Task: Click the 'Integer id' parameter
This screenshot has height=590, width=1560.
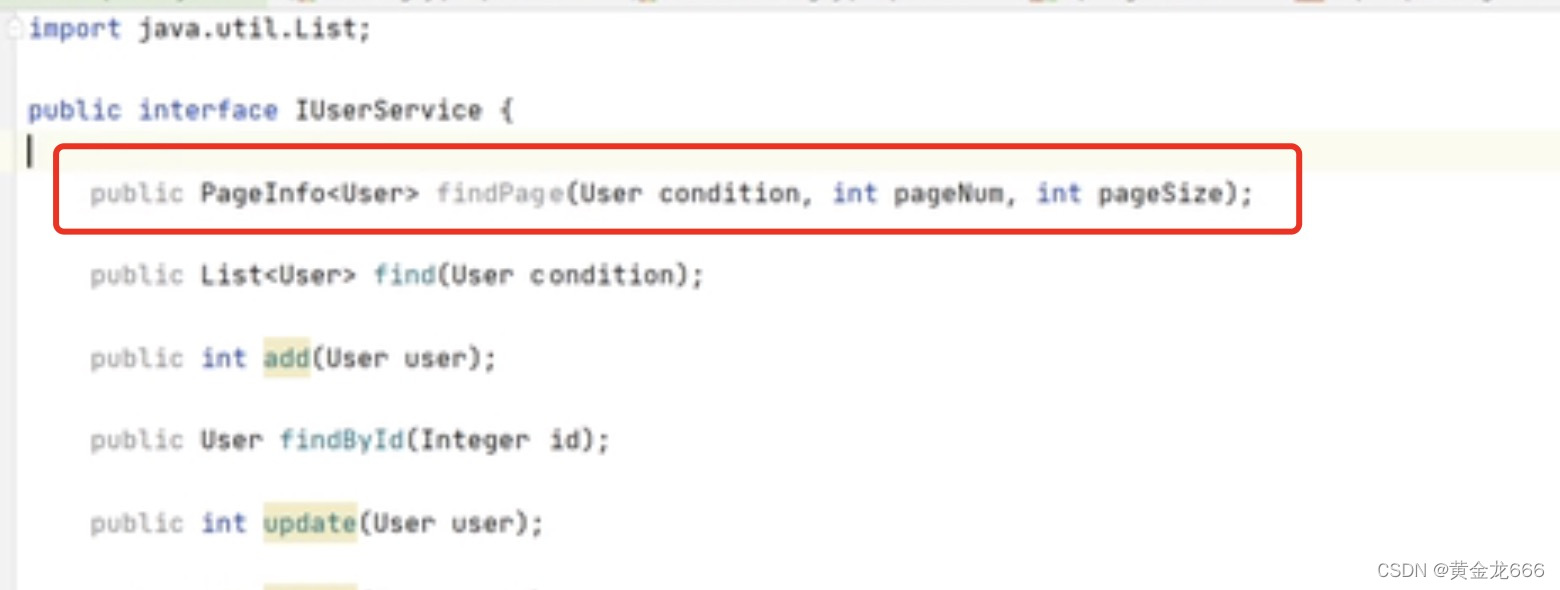Action: point(500,440)
